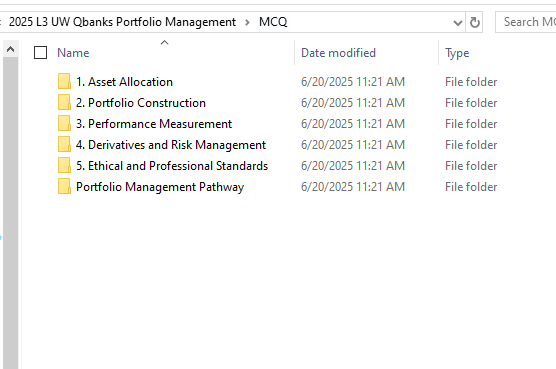Click the navigation pane scrollbar track
This screenshot has height=369, width=556.
point(11,213)
